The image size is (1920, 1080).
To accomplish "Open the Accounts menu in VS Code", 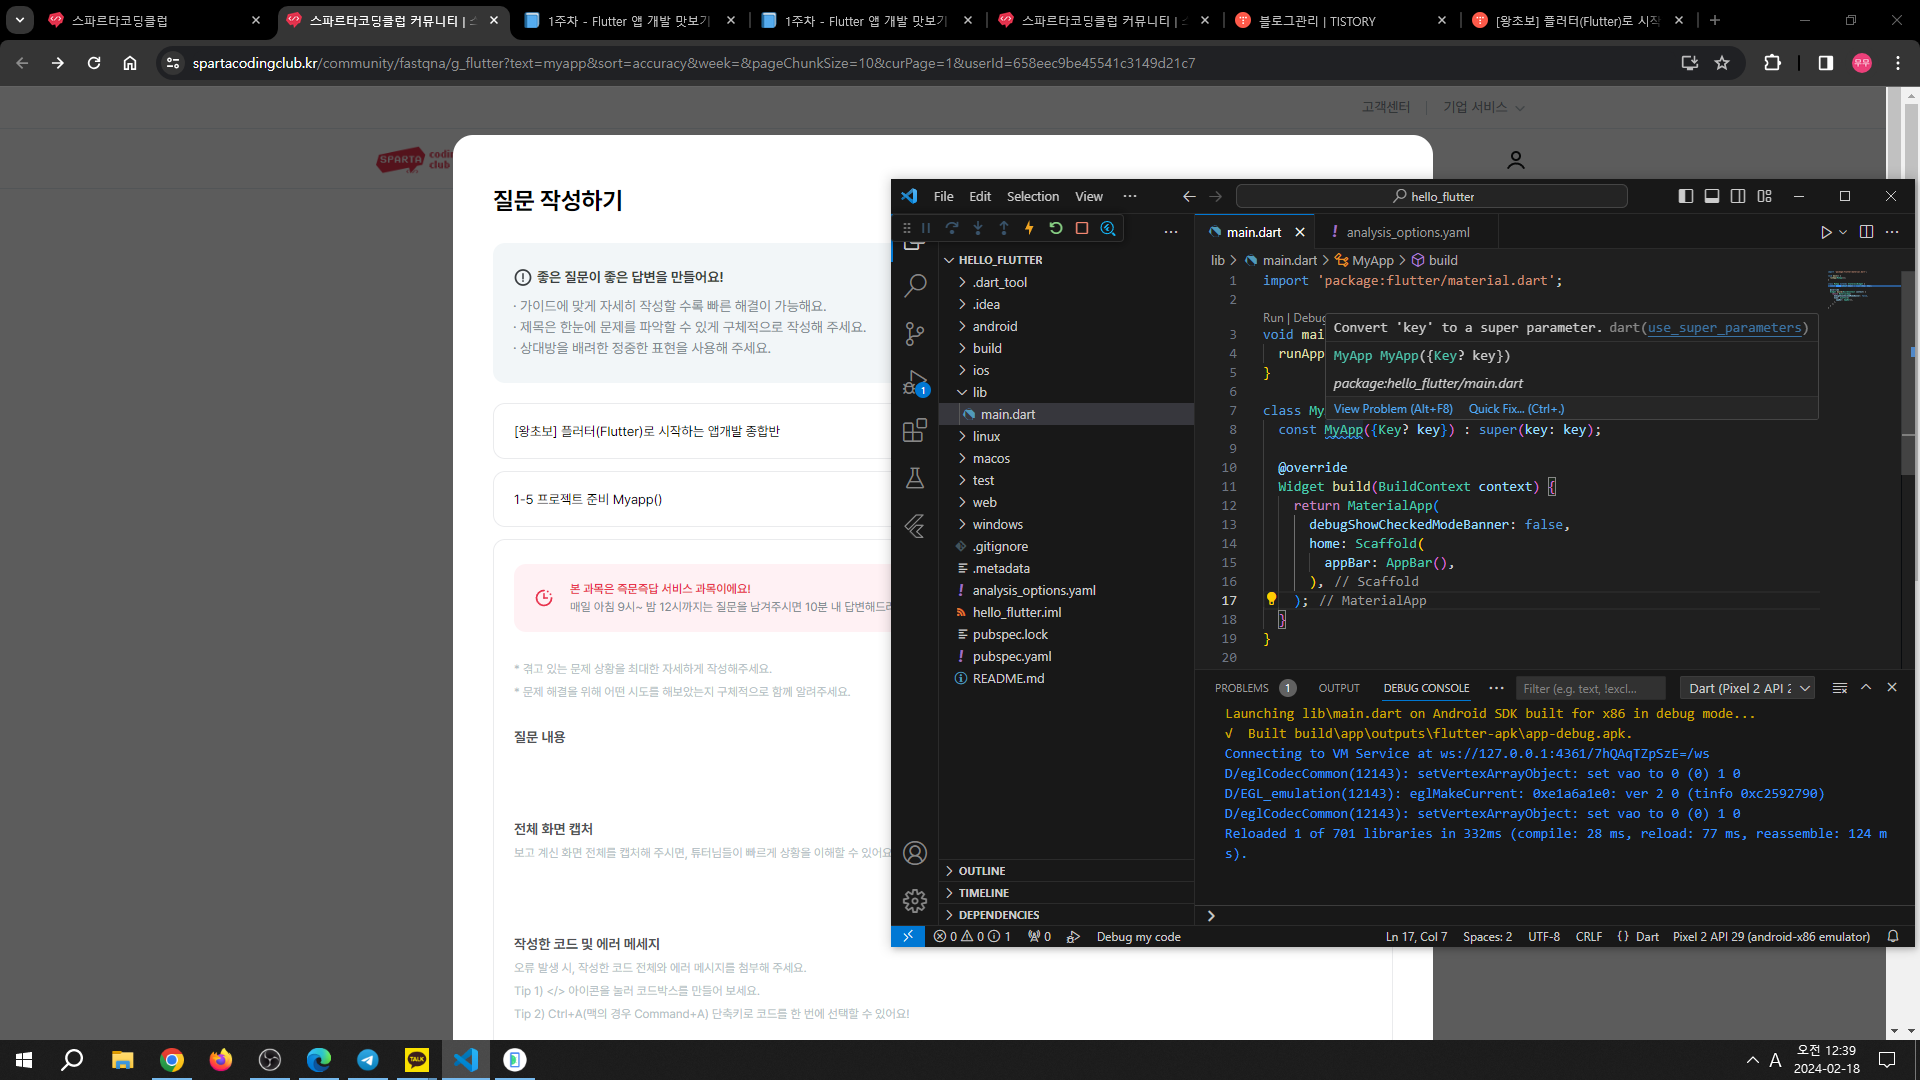I will coord(915,853).
